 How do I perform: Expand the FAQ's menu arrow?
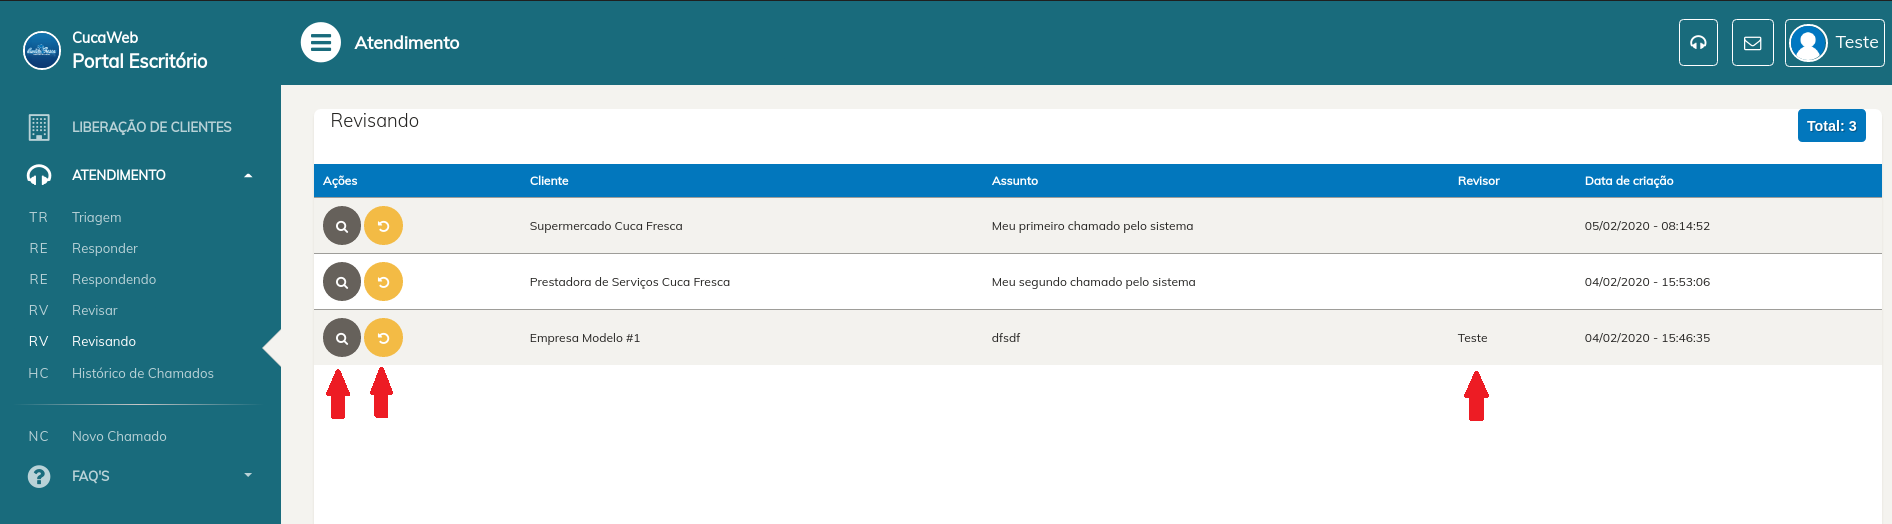tap(248, 476)
